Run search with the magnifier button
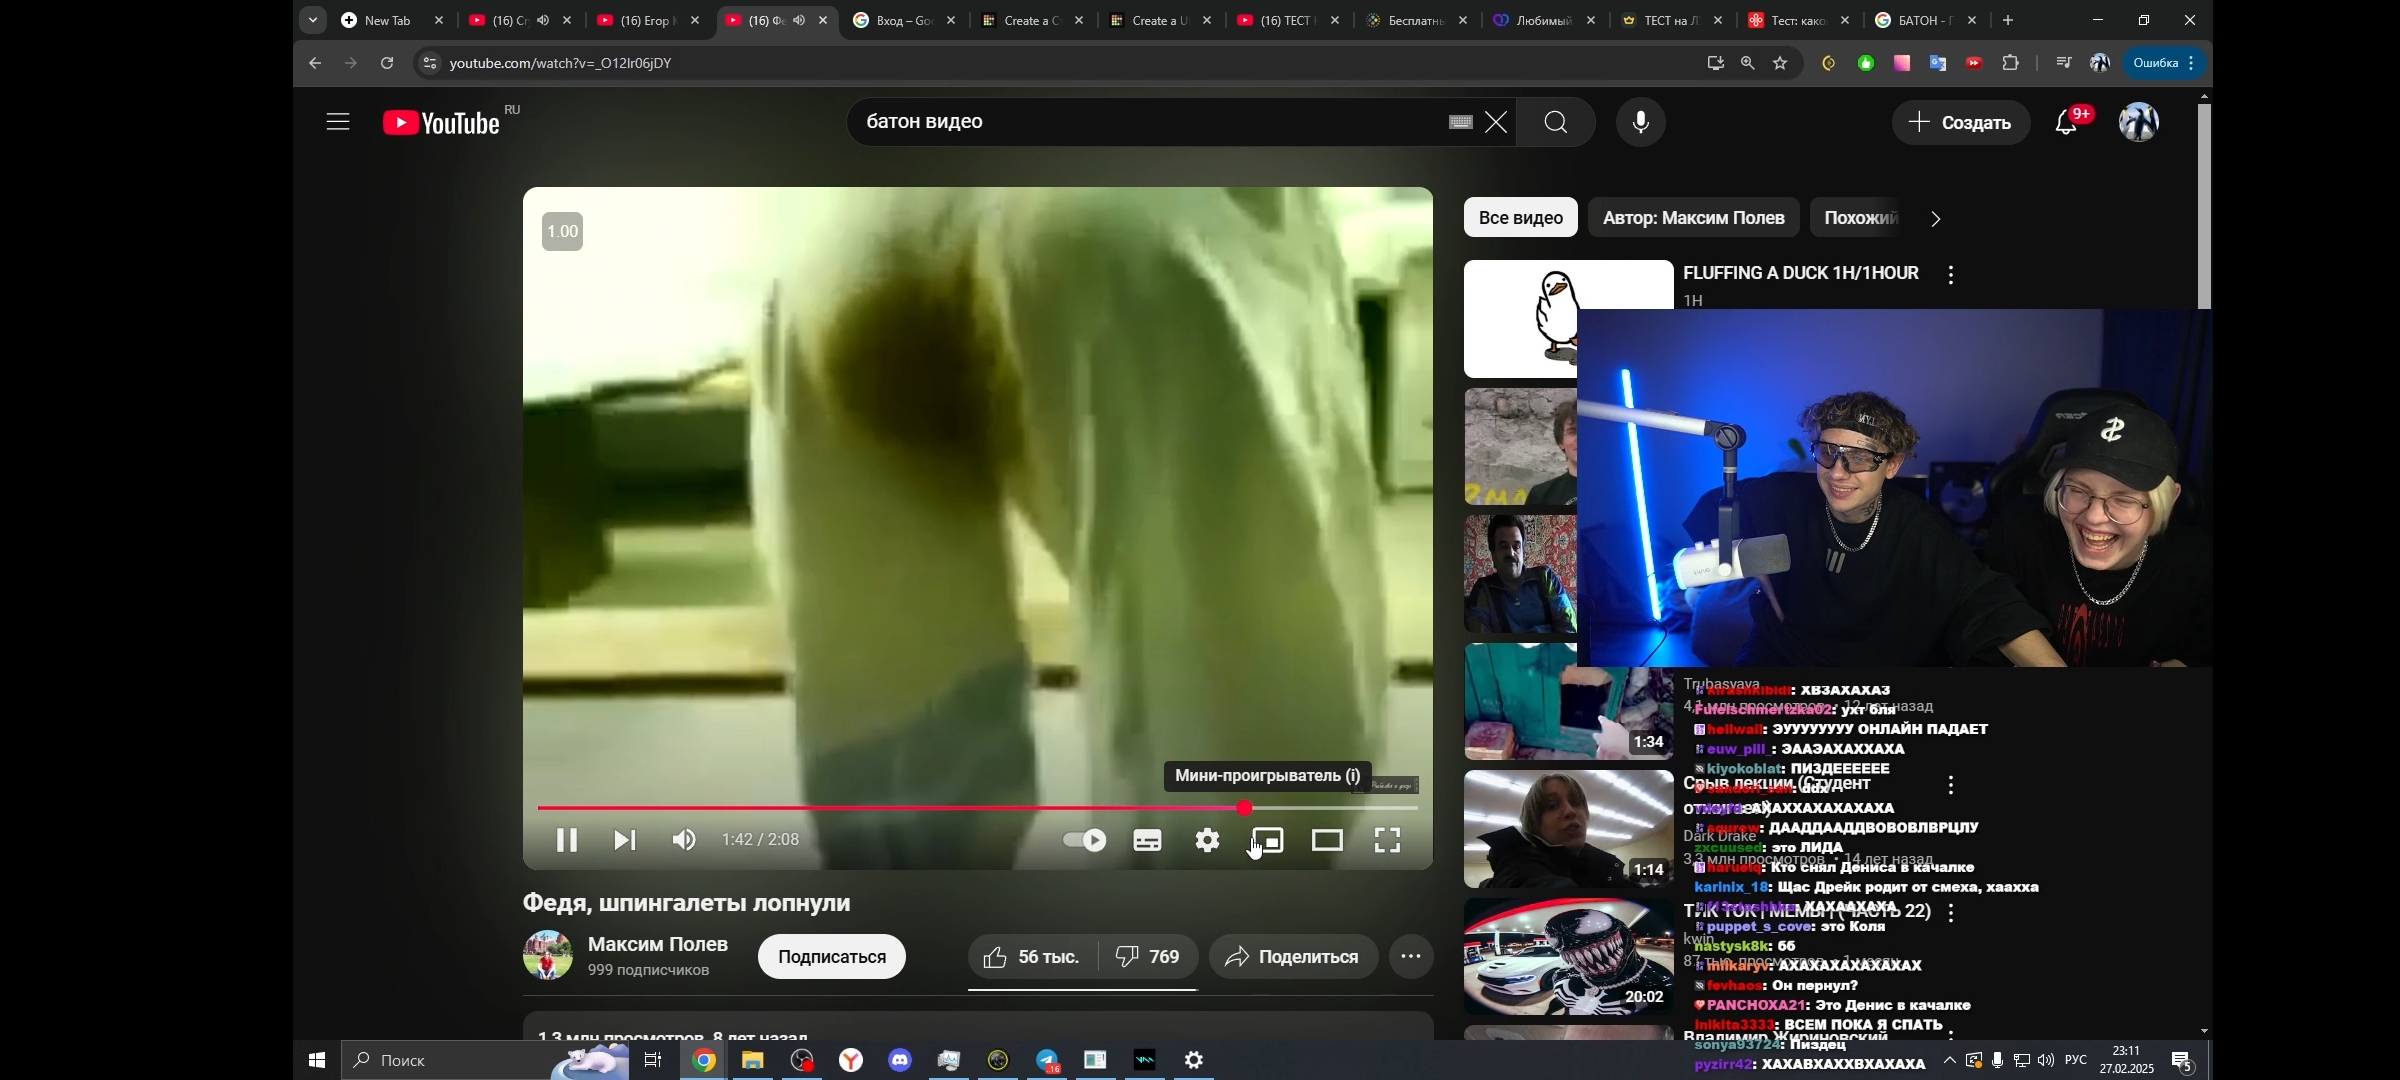This screenshot has width=2400, height=1080. tap(1556, 122)
